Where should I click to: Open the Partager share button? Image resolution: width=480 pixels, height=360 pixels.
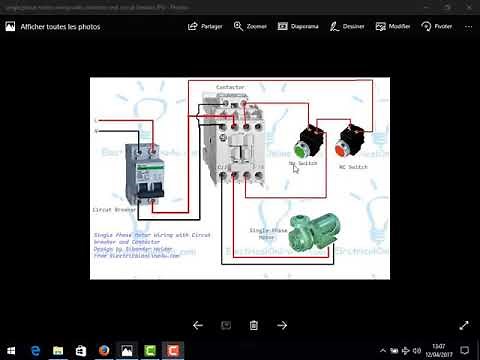point(205,26)
